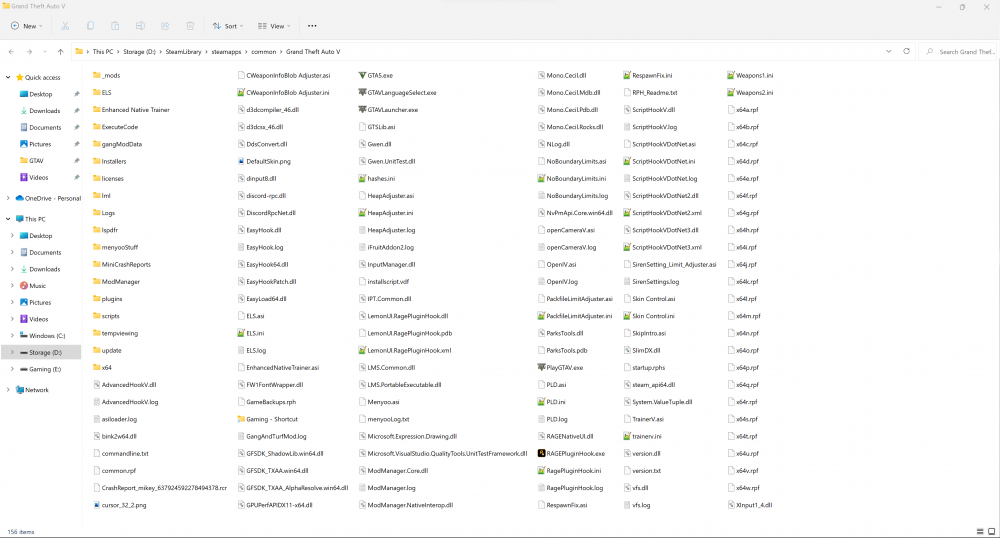The height and width of the screenshot is (538, 1000).
Task: Click the Up directory arrow
Action: pyautogui.click(x=60, y=51)
